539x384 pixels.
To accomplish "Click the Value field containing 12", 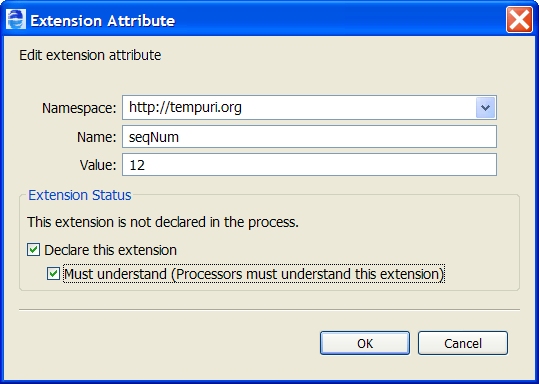I will click(x=309, y=165).
